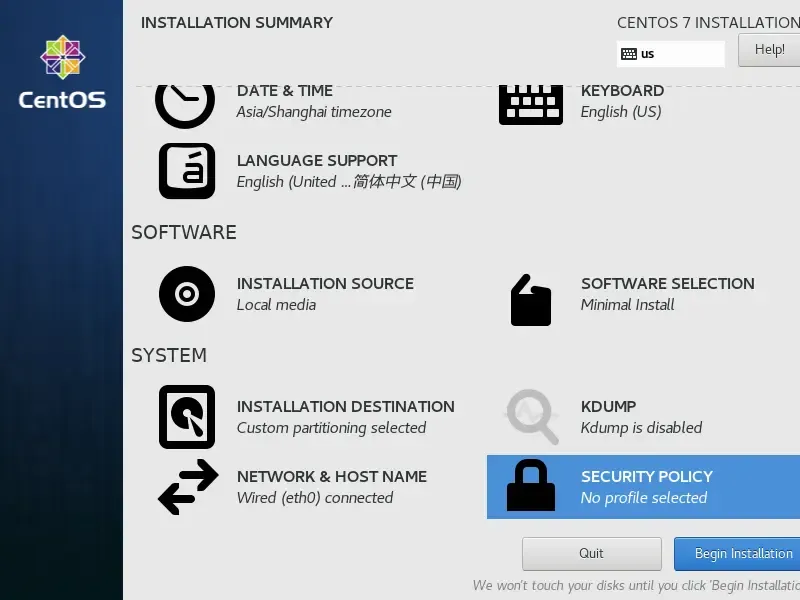
Task: Click the Network & Host Name arrows icon
Action: 188,487
